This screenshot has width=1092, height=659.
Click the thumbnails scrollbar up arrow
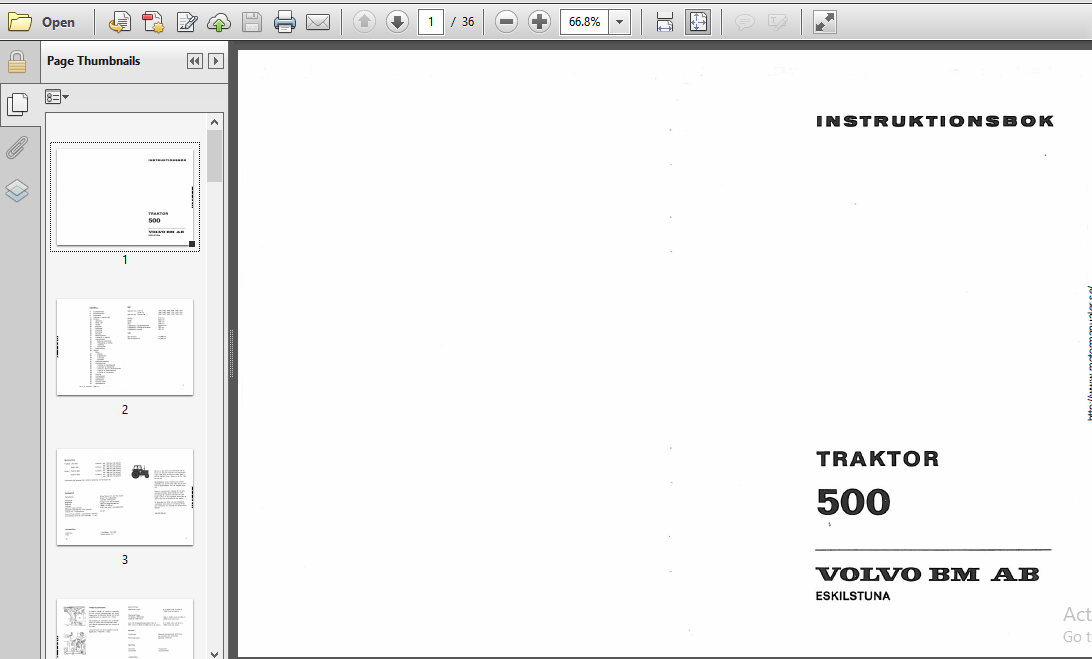(214, 122)
